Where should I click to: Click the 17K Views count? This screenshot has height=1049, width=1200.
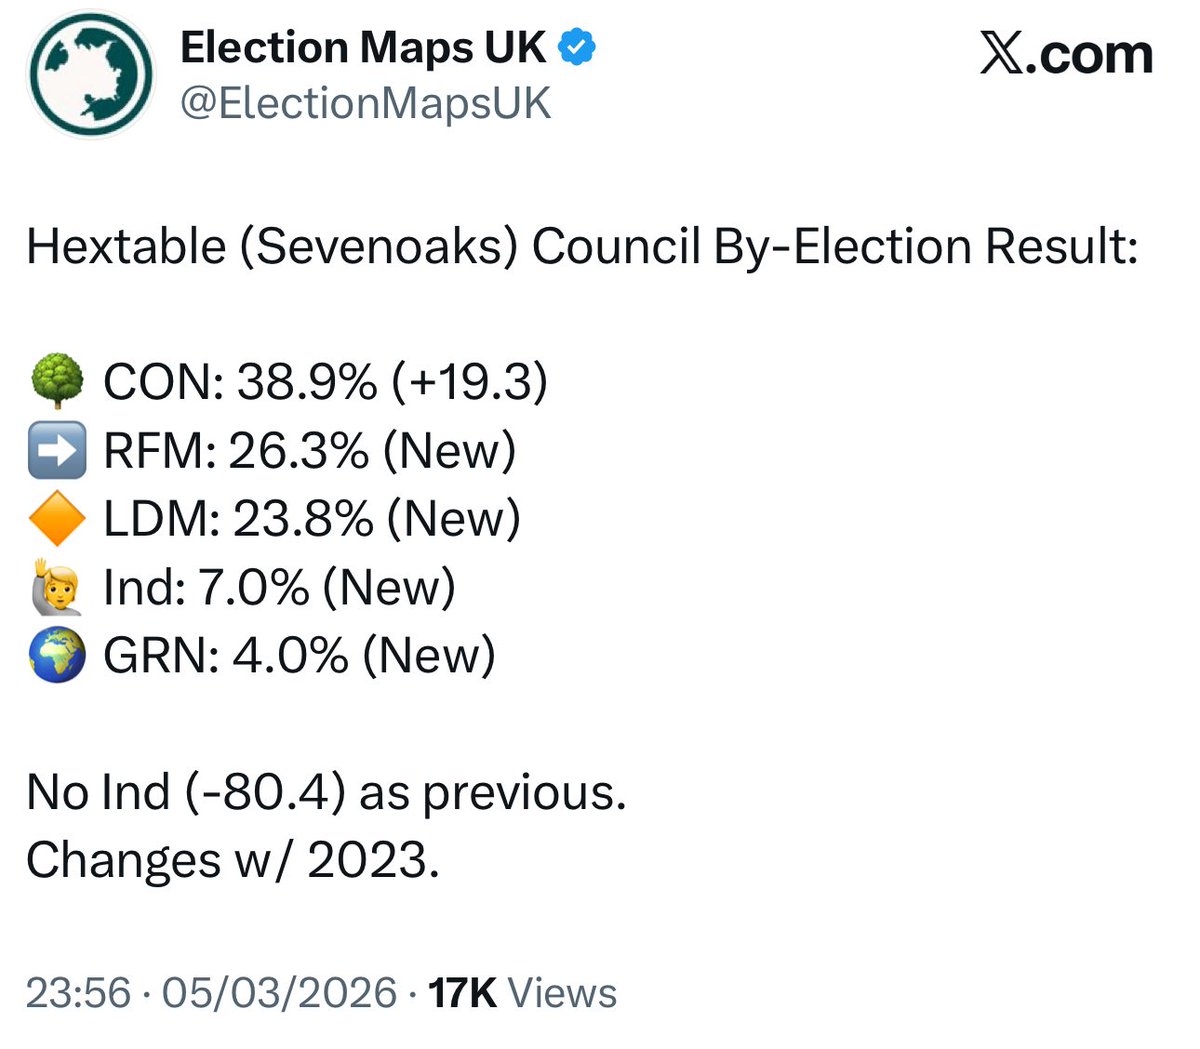(x=522, y=993)
